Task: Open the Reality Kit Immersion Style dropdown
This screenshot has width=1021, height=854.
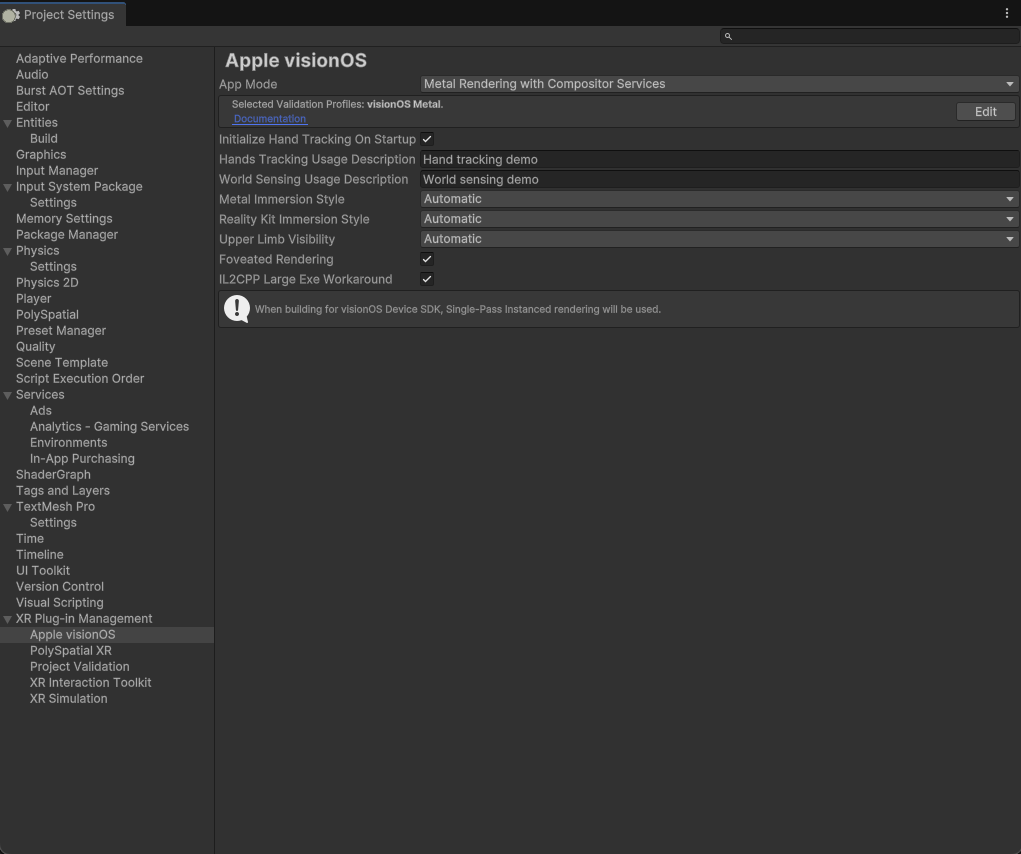Action: [718, 219]
